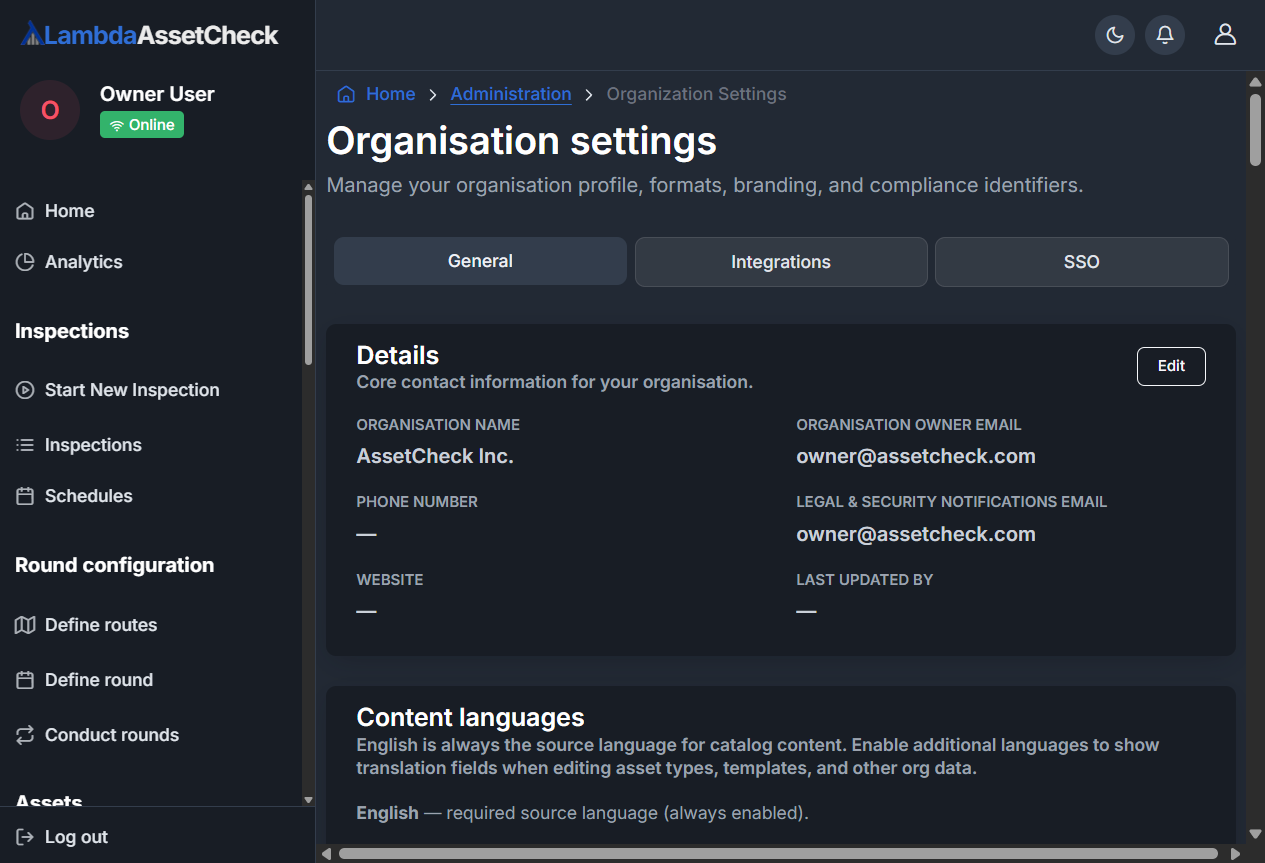Click the Home sidebar house icon
Image resolution: width=1265 pixels, height=863 pixels.
click(x=25, y=211)
